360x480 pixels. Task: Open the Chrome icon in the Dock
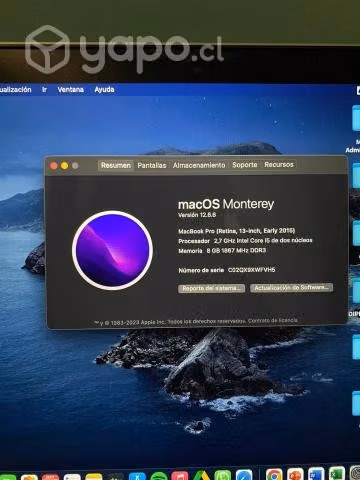[274, 475]
